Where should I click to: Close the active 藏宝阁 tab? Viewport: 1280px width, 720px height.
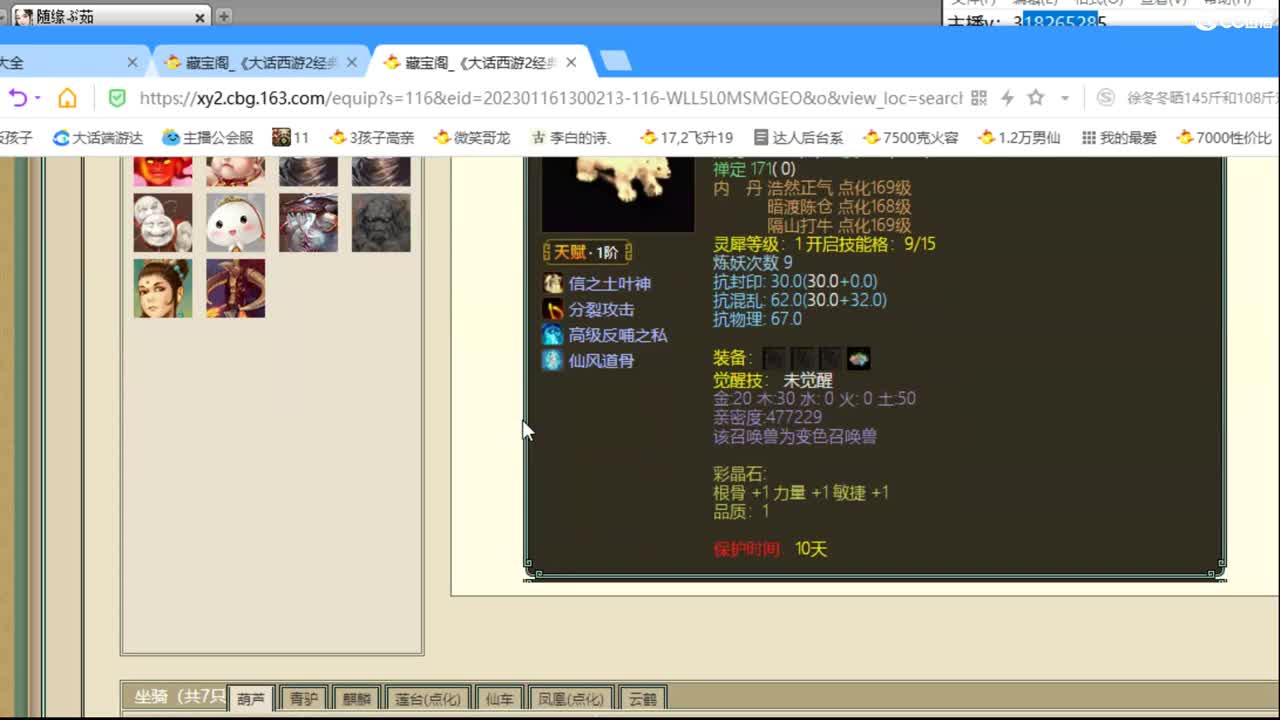pos(571,62)
